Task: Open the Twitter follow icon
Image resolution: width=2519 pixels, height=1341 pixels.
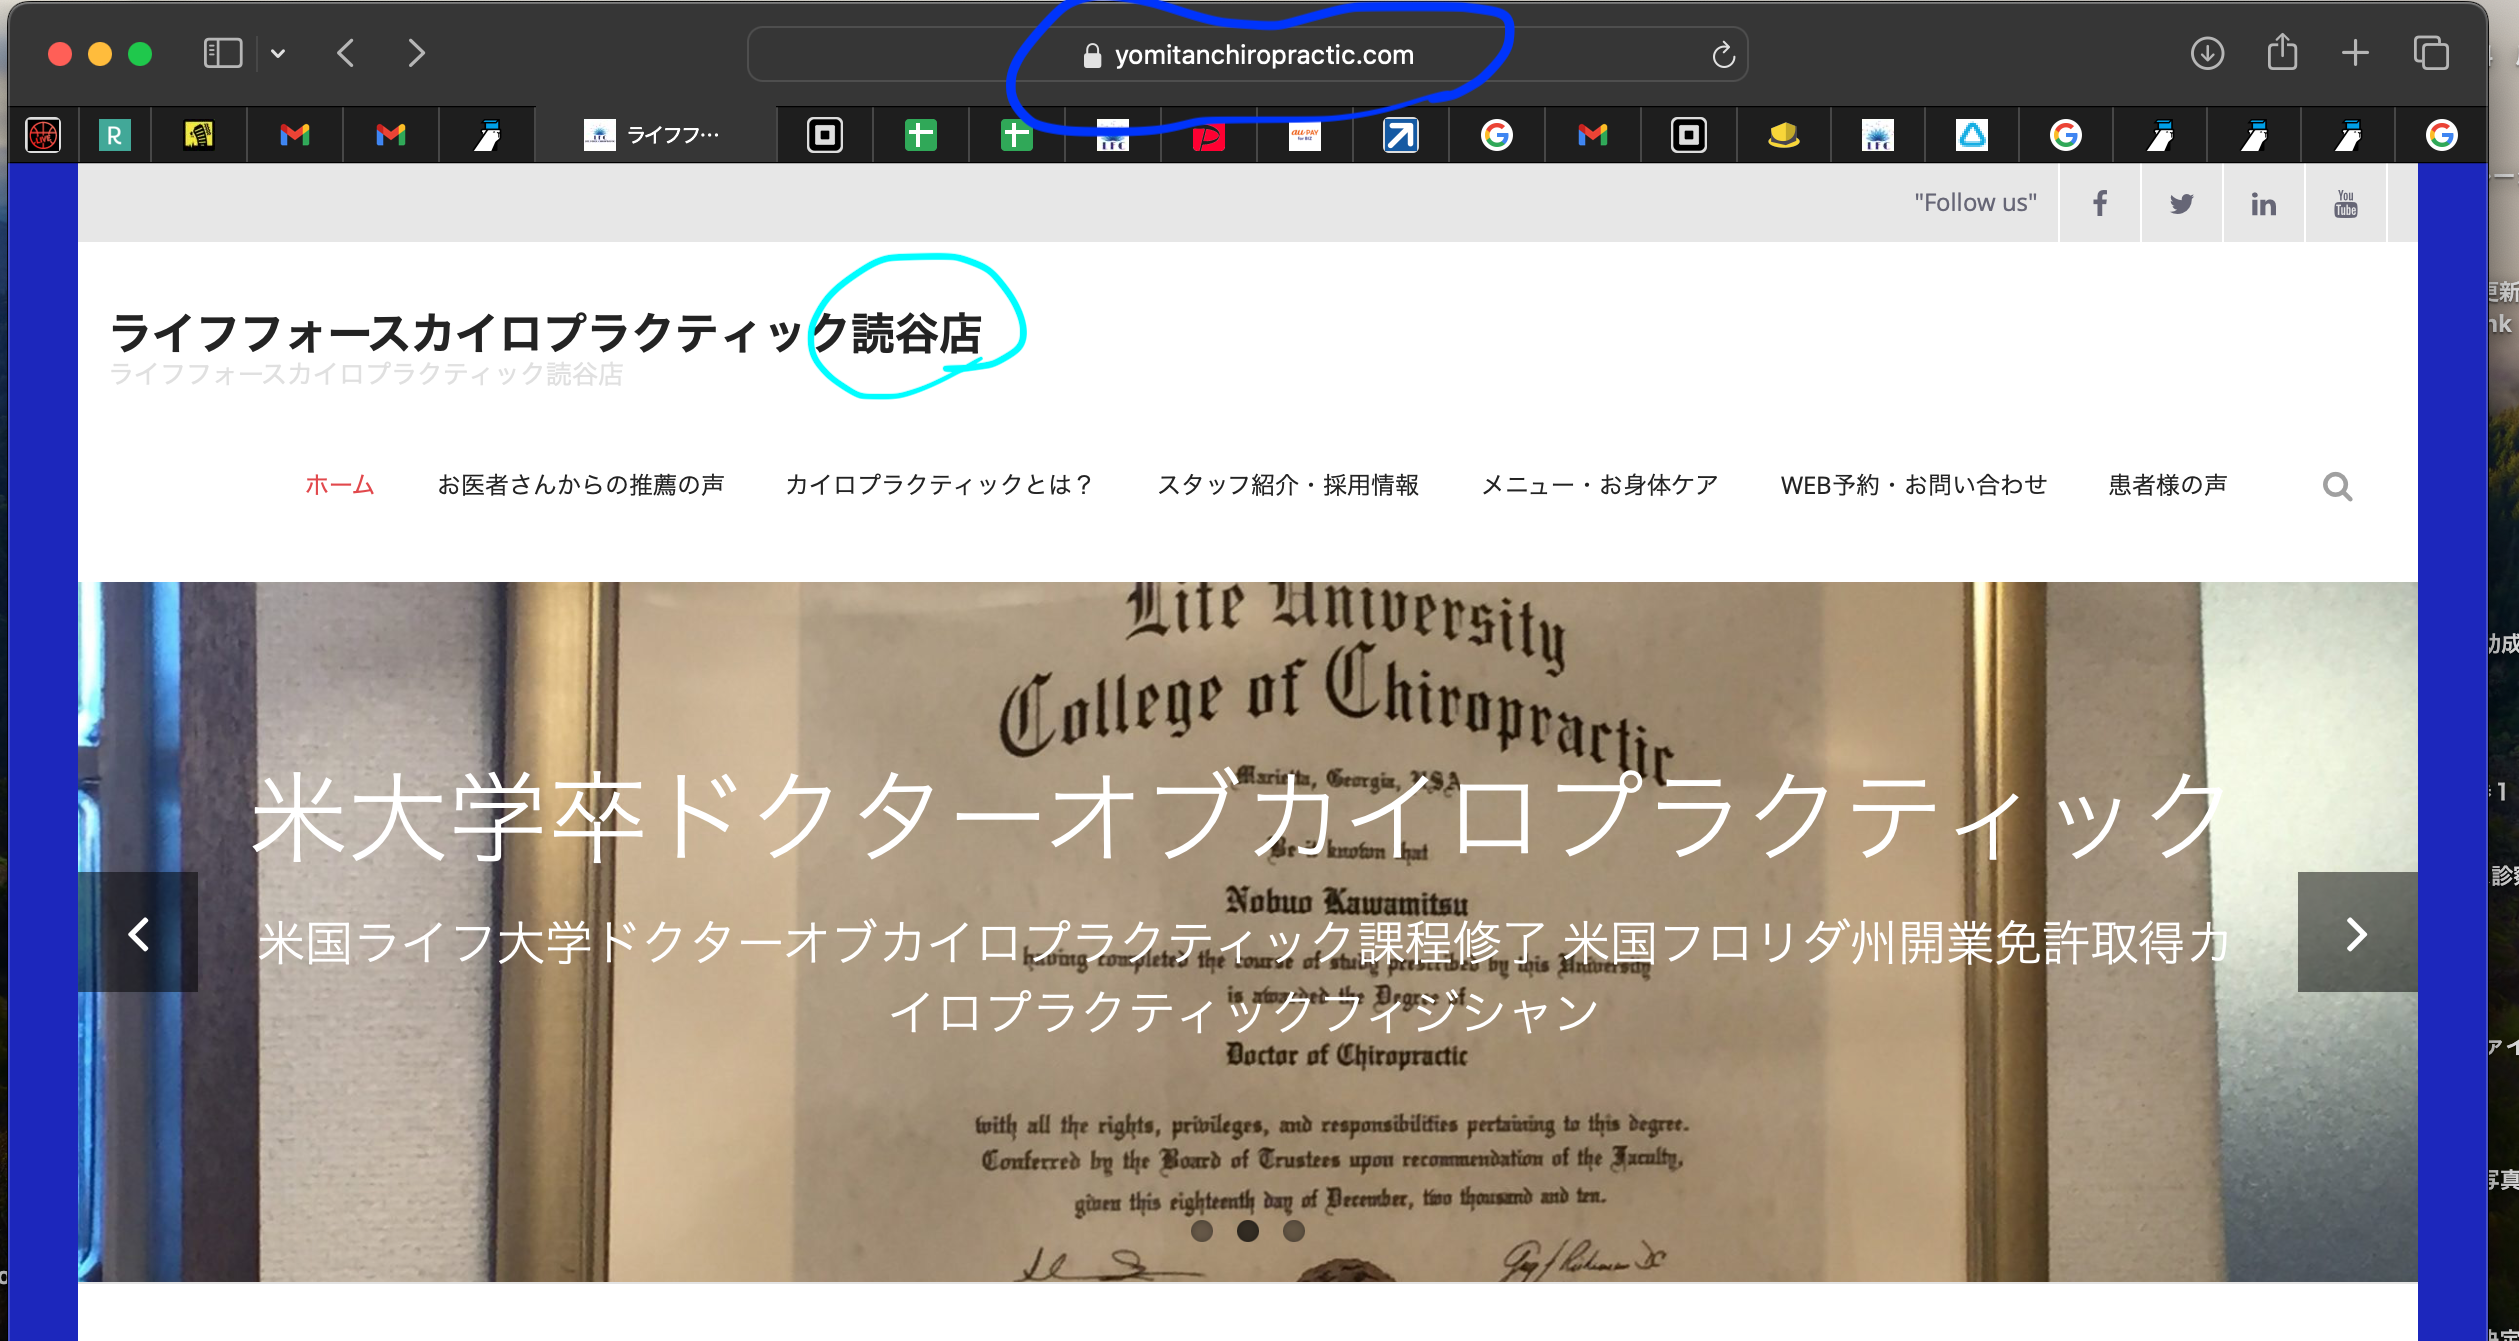Action: tap(2182, 203)
